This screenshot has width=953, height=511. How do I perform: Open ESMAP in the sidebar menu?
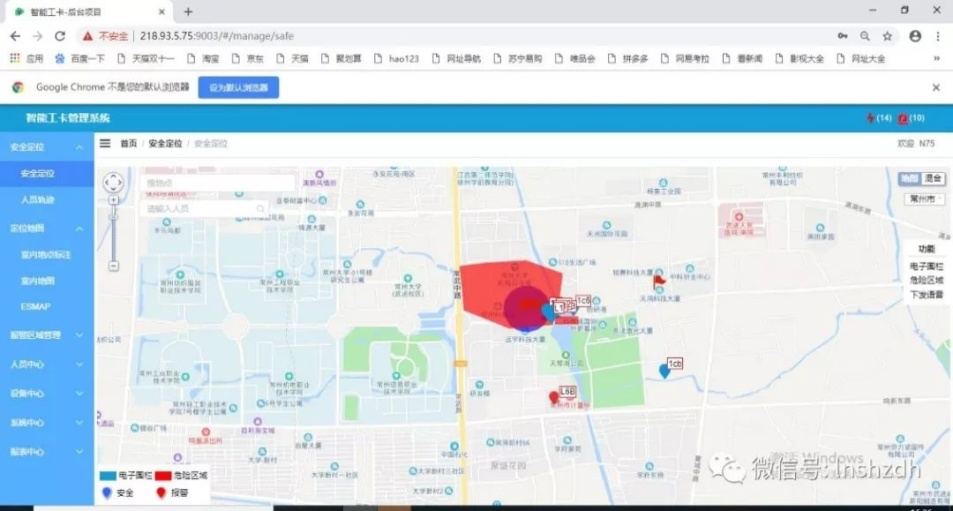(x=36, y=308)
